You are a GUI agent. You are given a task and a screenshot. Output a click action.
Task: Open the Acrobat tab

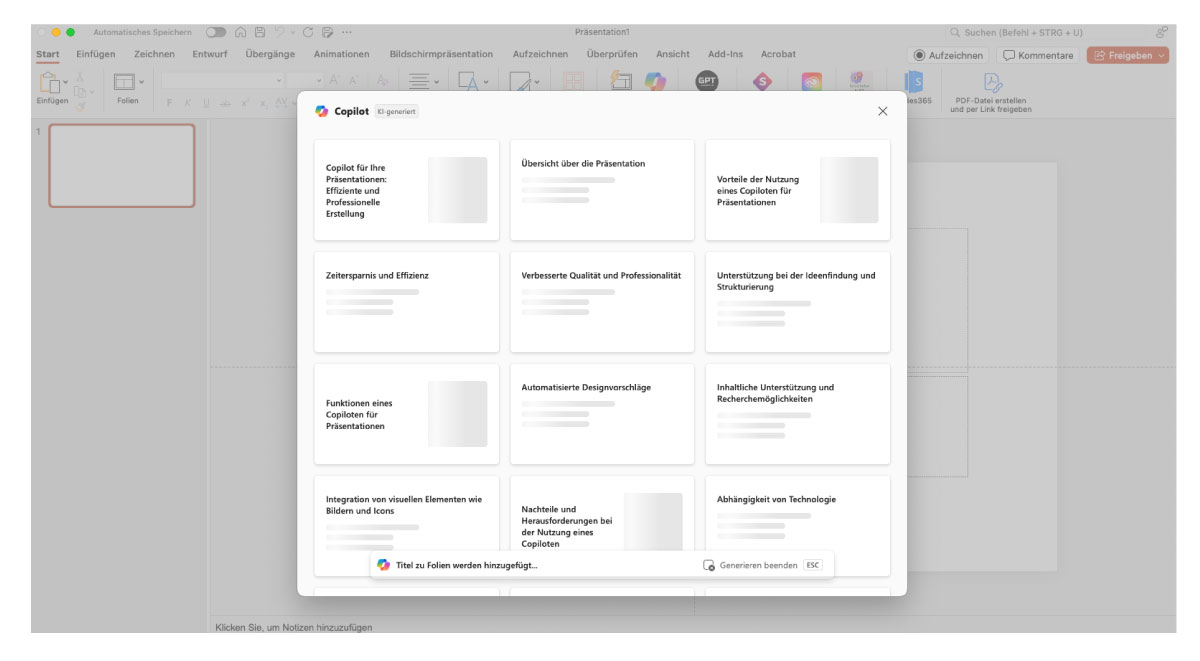click(778, 54)
